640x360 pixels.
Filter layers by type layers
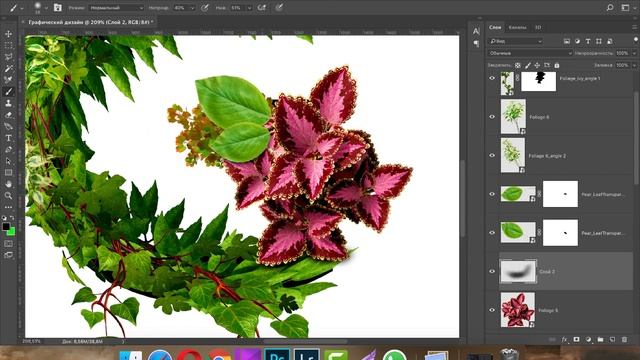[588, 41]
